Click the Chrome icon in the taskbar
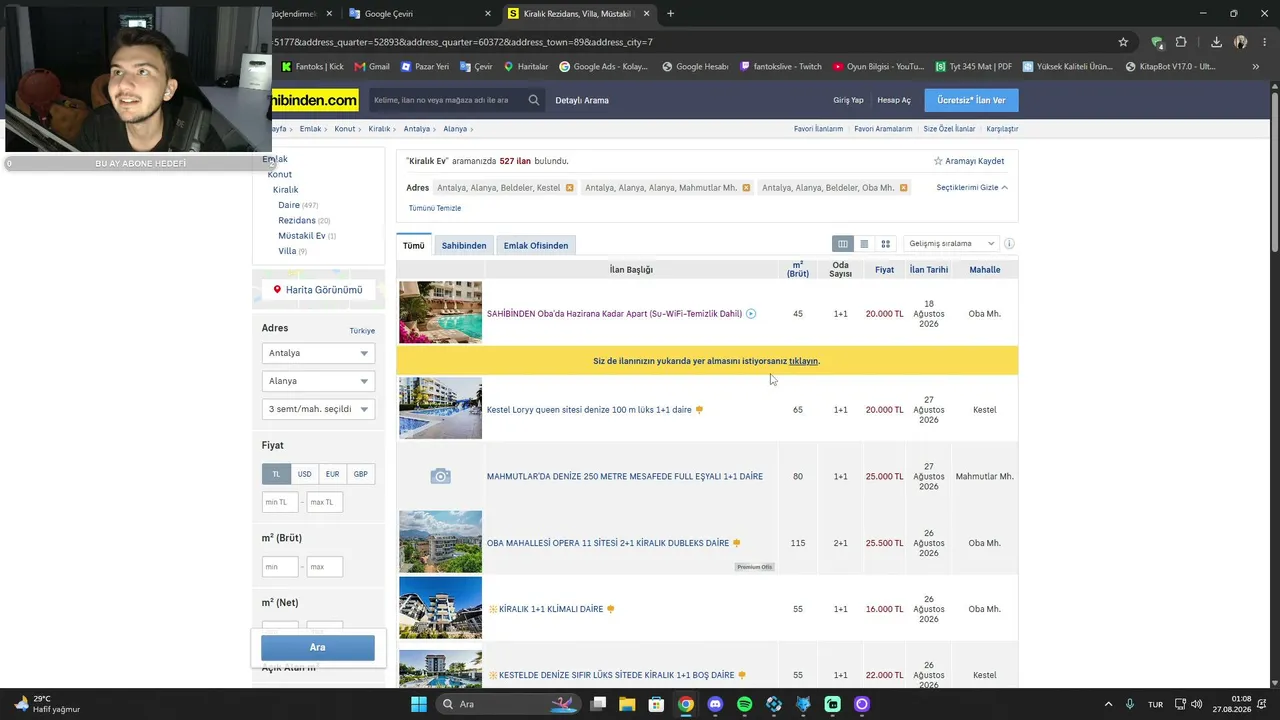Image resolution: width=1280 pixels, height=720 pixels. [685, 704]
